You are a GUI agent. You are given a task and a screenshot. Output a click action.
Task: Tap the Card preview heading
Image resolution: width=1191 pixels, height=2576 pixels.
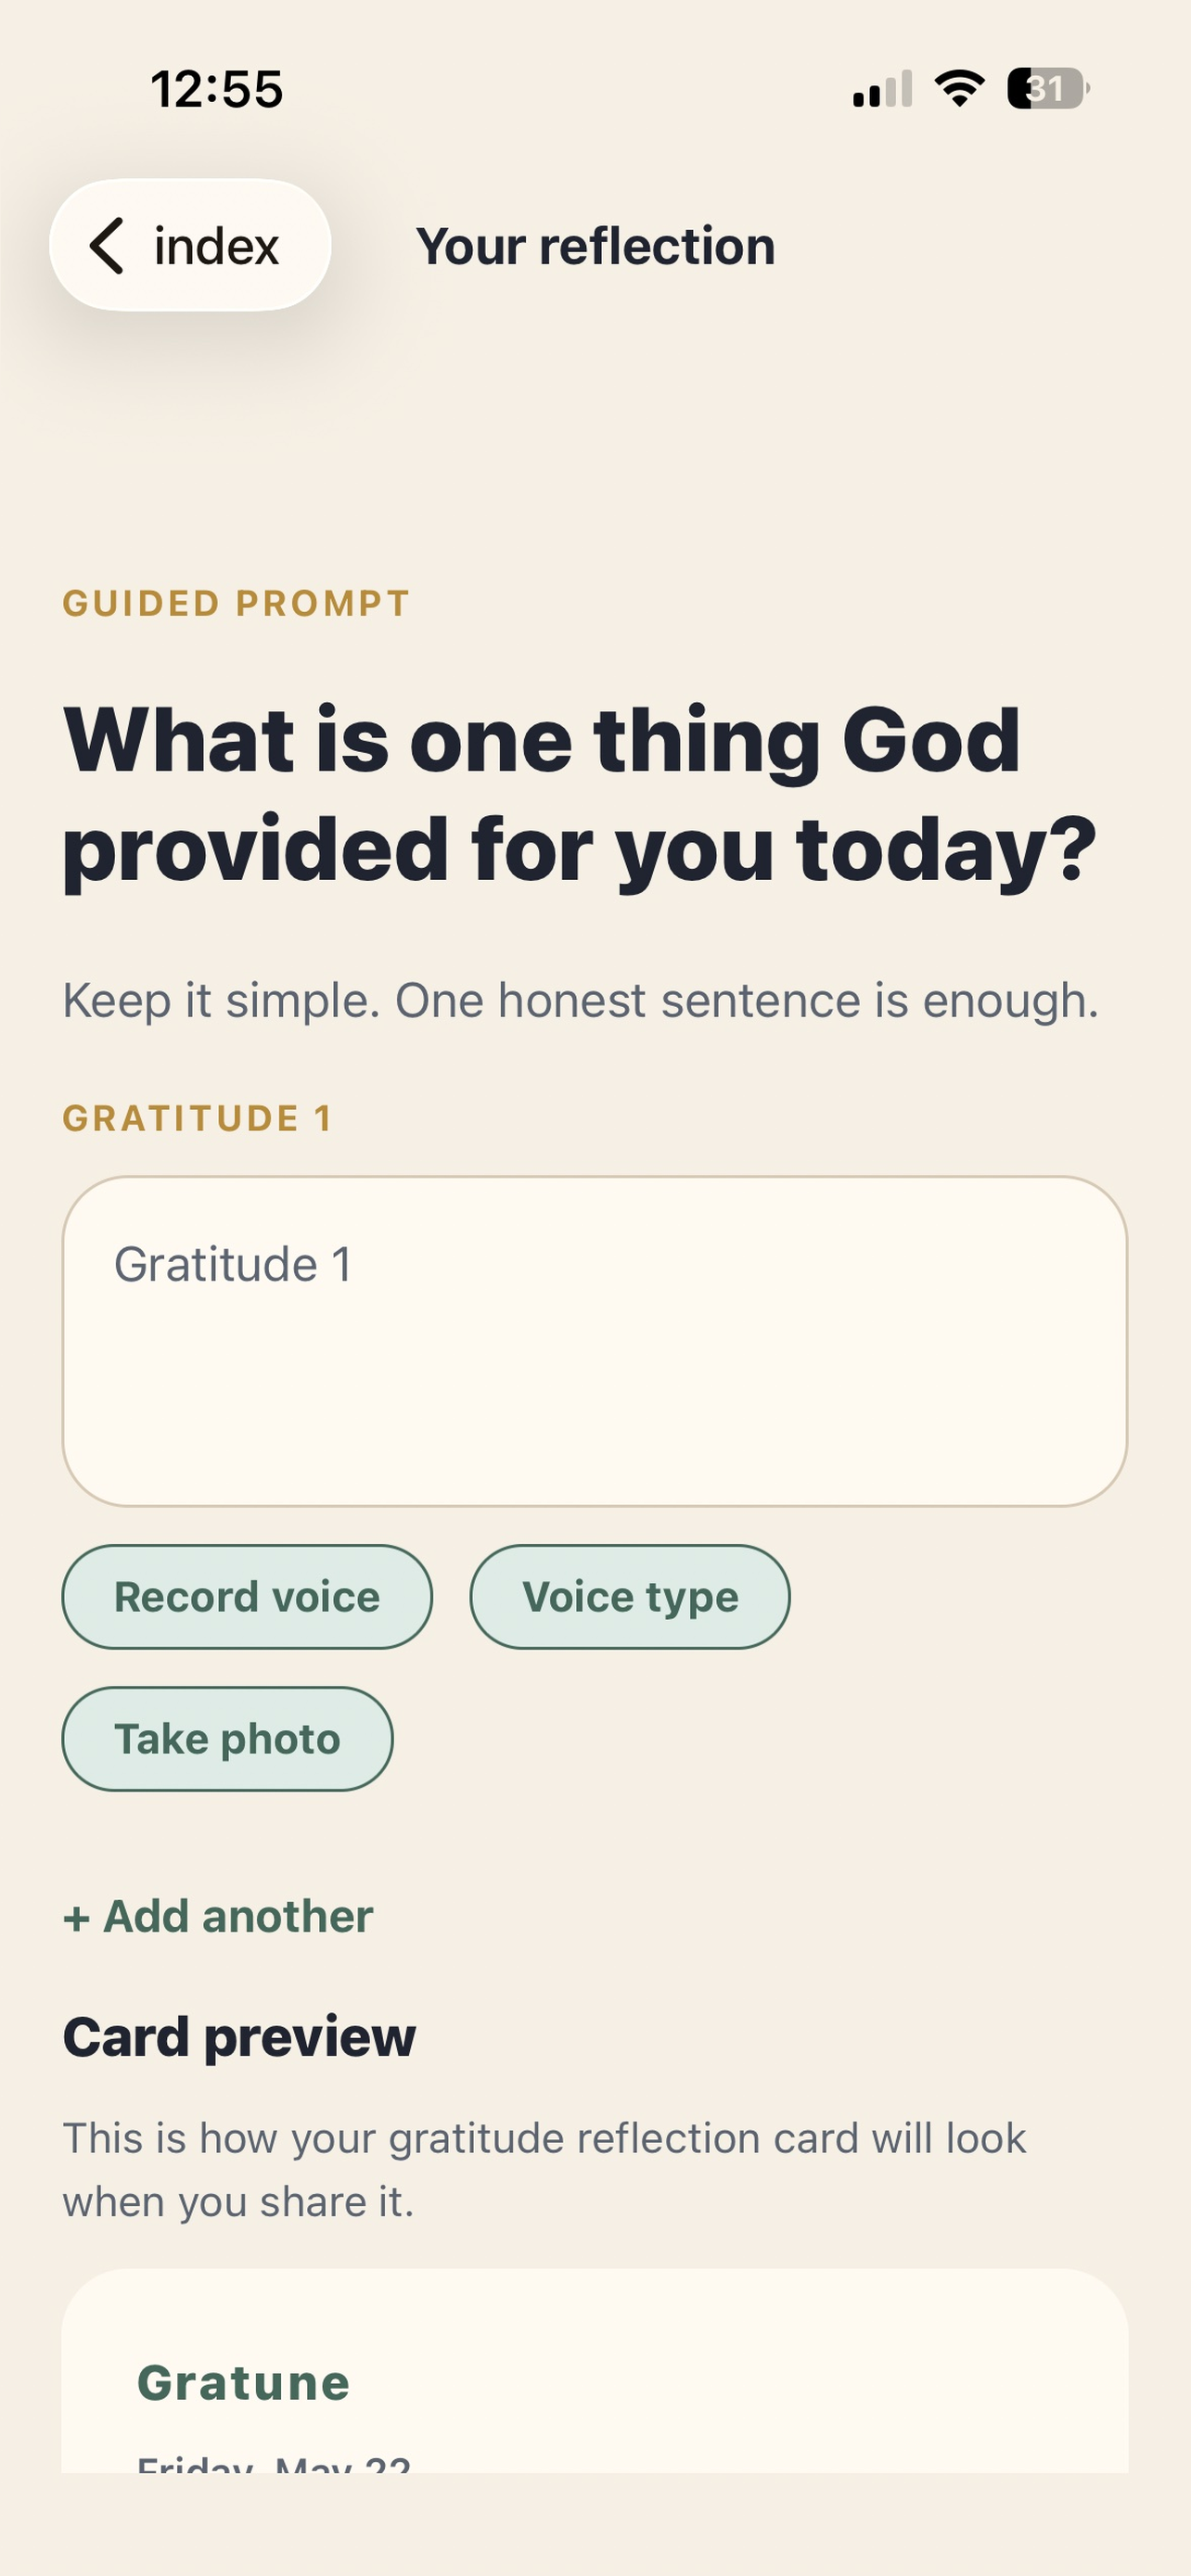(x=239, y=2036)
